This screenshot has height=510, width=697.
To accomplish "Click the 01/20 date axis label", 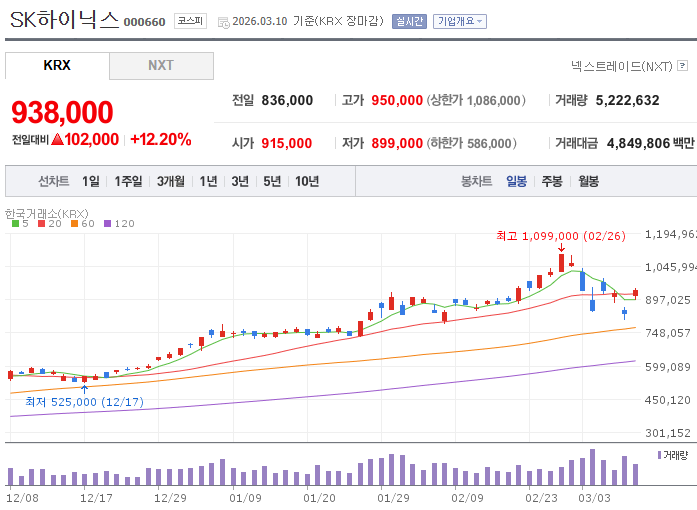I will (319, 498).
